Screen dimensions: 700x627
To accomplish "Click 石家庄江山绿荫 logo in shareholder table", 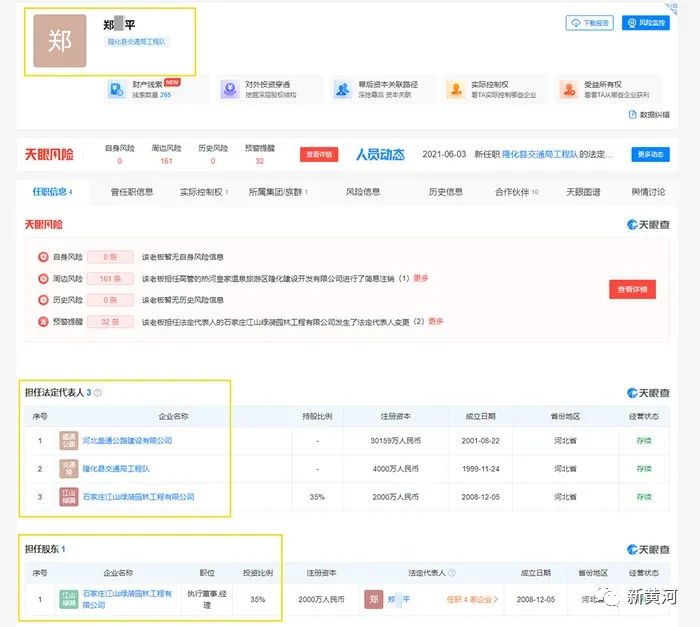I will (69, 599).
